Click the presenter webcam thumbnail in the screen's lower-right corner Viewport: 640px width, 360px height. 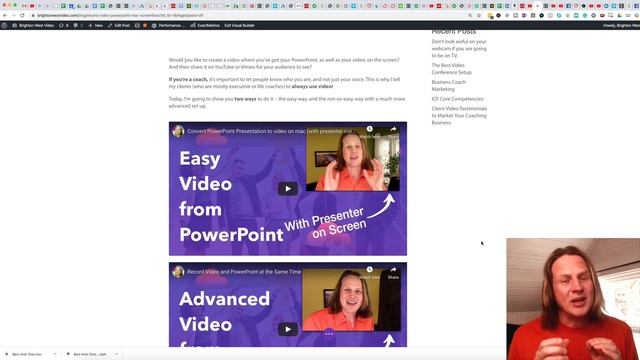pos(573,299)
